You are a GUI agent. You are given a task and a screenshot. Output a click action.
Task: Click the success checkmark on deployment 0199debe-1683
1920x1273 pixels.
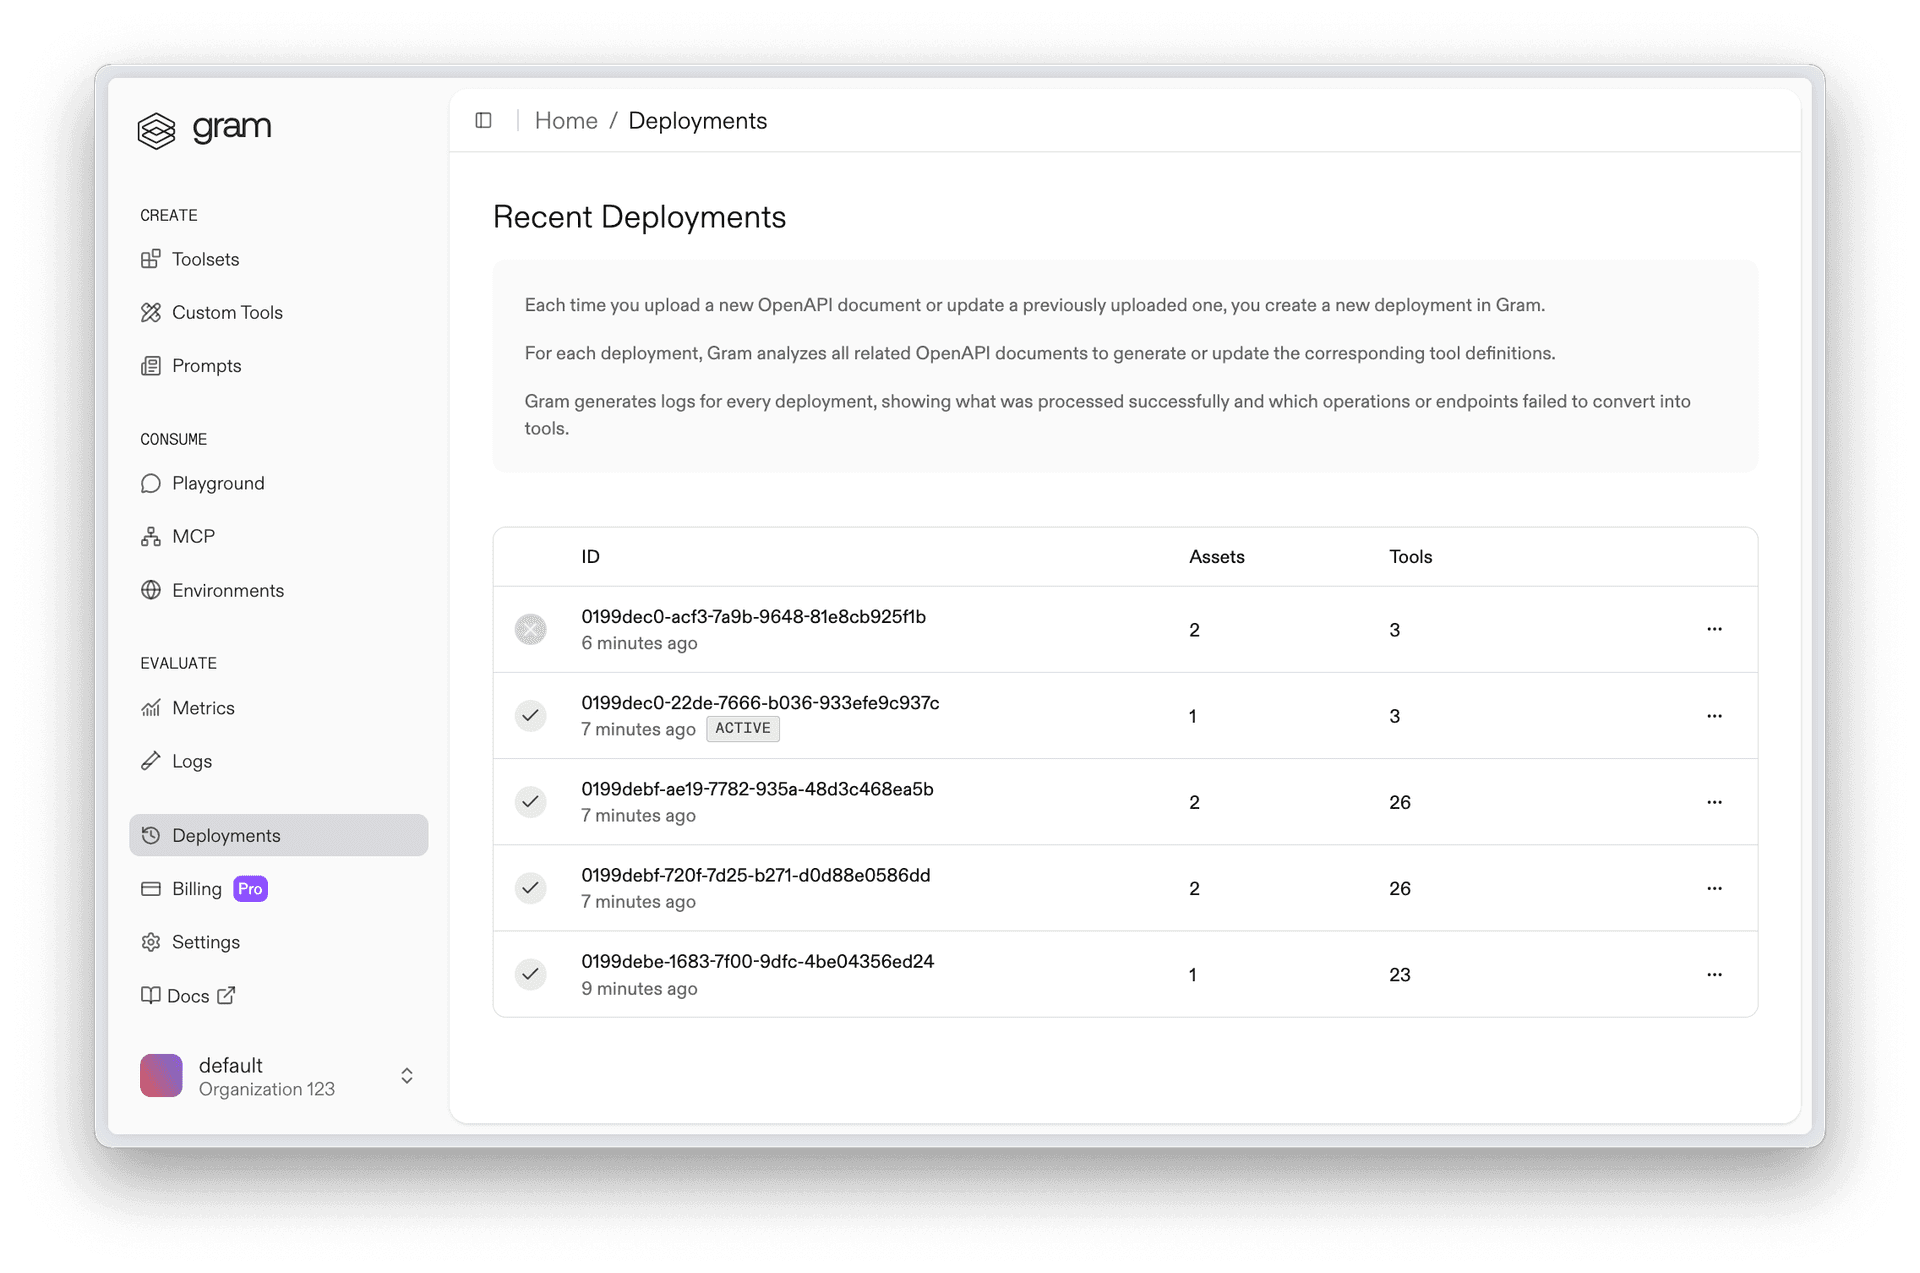tap(531, 974)
